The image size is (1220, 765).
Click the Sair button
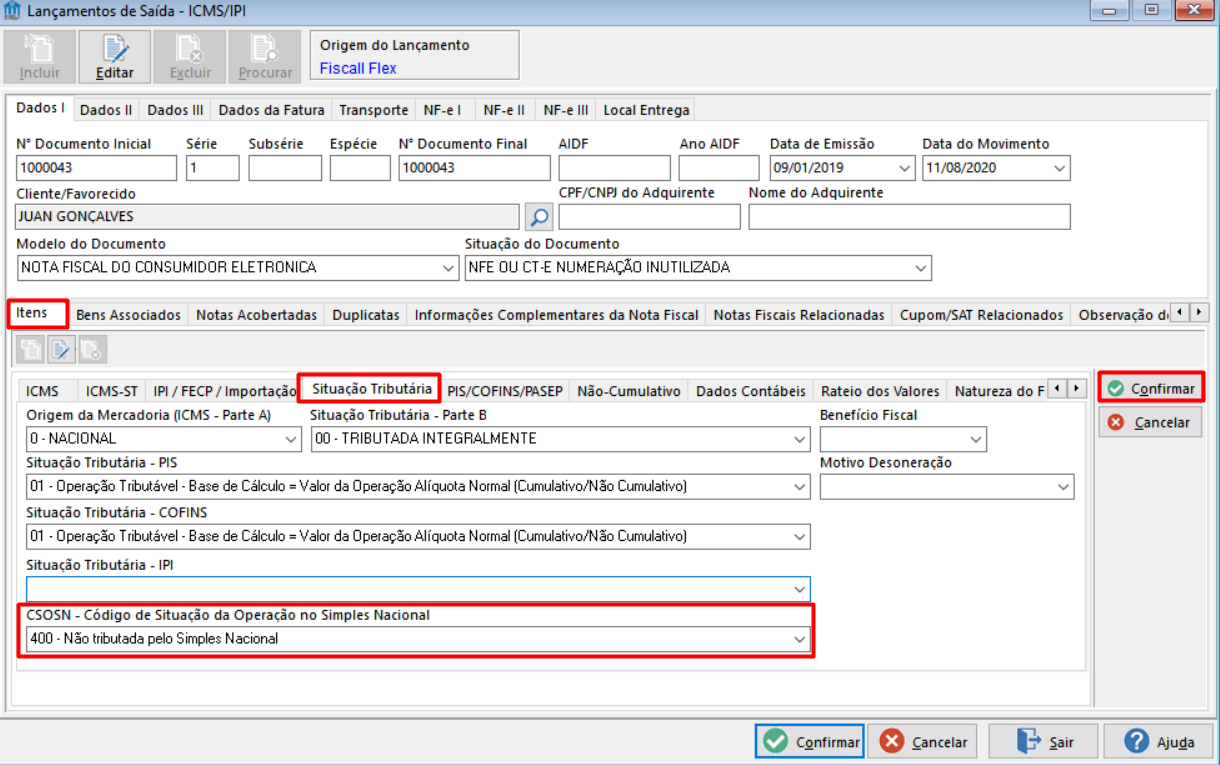click(x=1044, y=742)
